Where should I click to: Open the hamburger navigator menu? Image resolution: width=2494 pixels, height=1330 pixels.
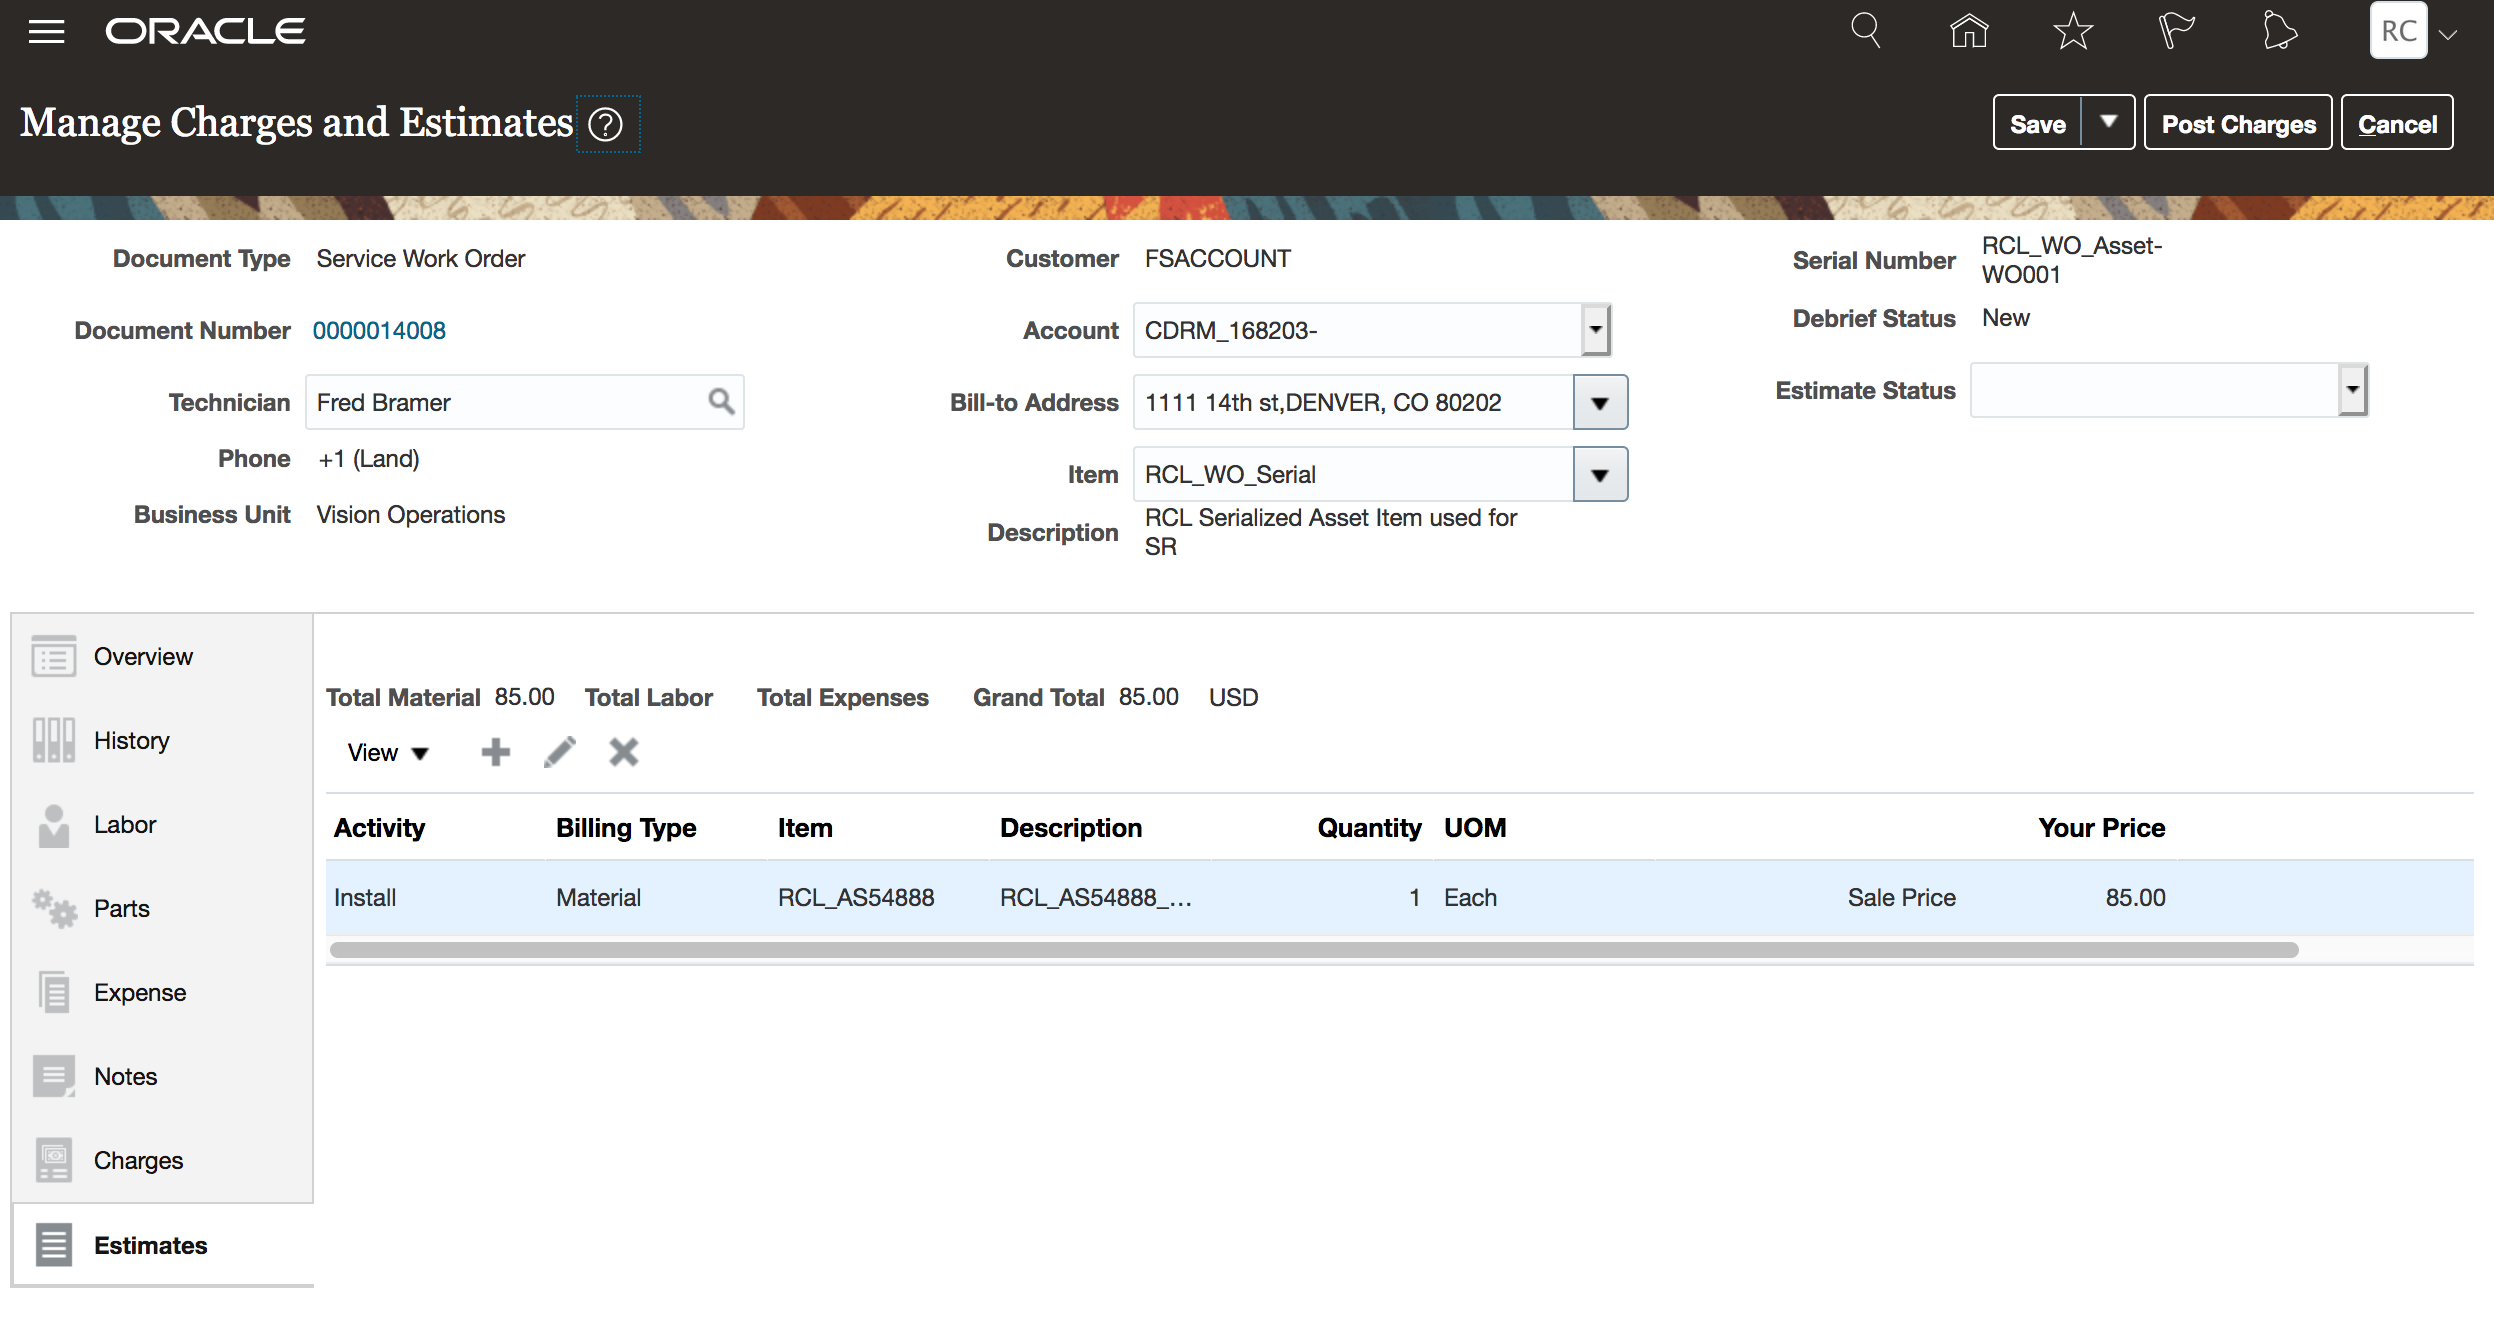pyautogui.click(x=46, y=31)
